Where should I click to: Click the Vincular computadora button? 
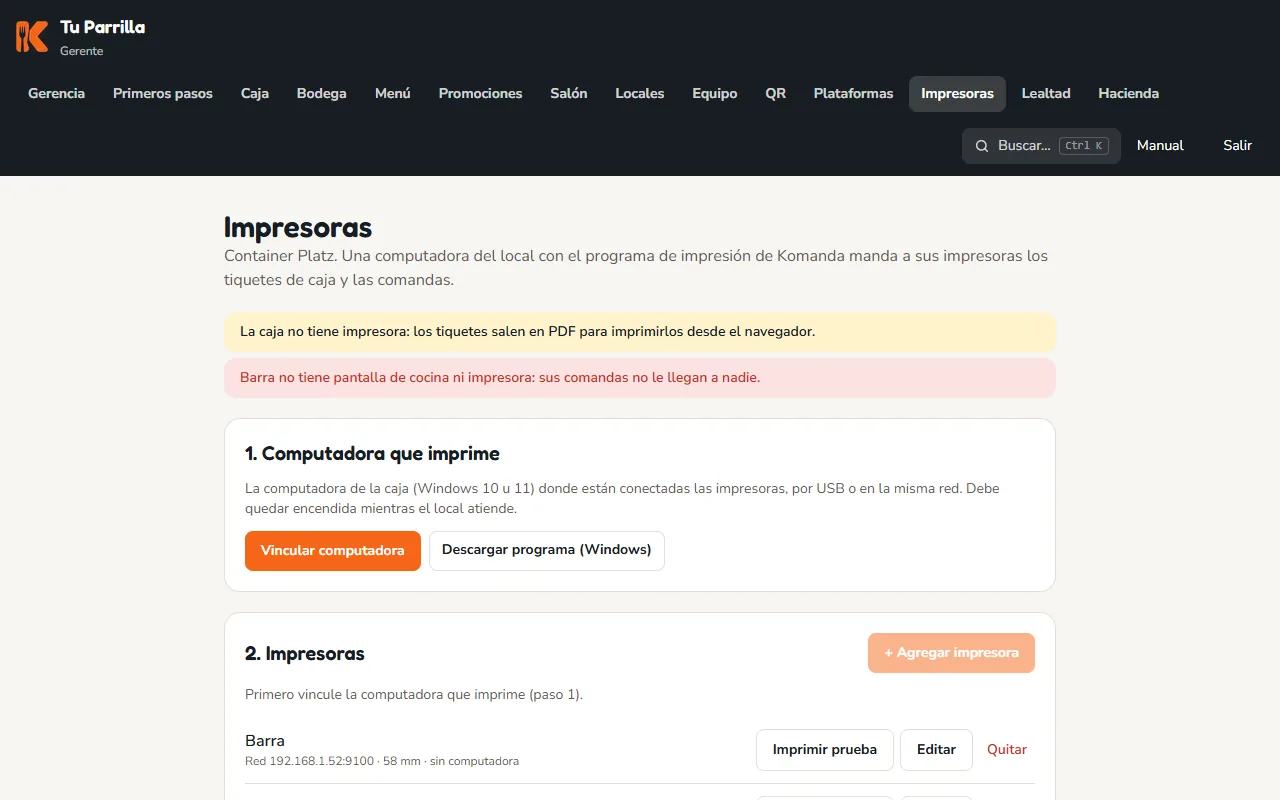(333, 551)
